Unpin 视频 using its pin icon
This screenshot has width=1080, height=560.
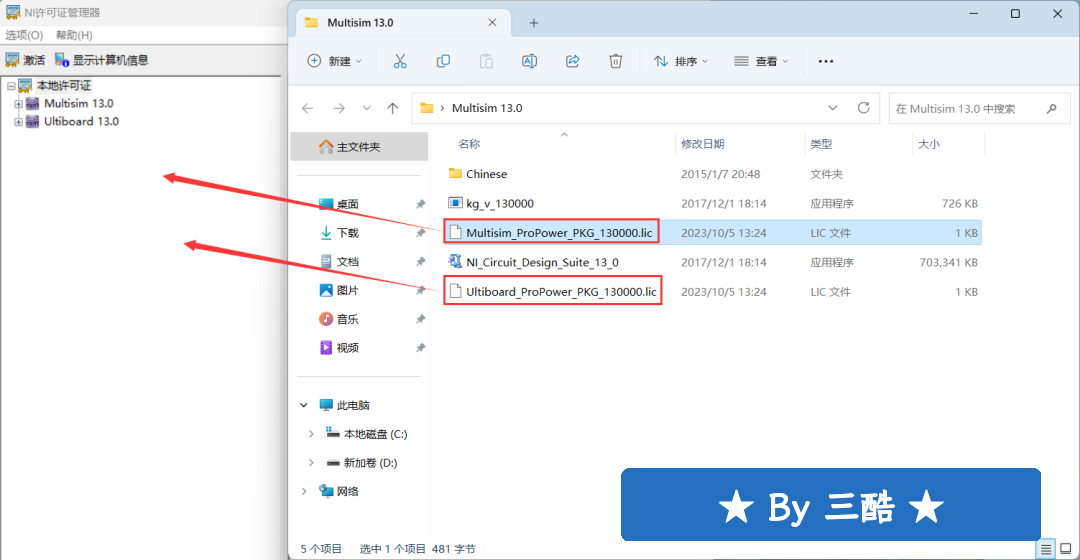pyautogui.click(x=420, y=348)
